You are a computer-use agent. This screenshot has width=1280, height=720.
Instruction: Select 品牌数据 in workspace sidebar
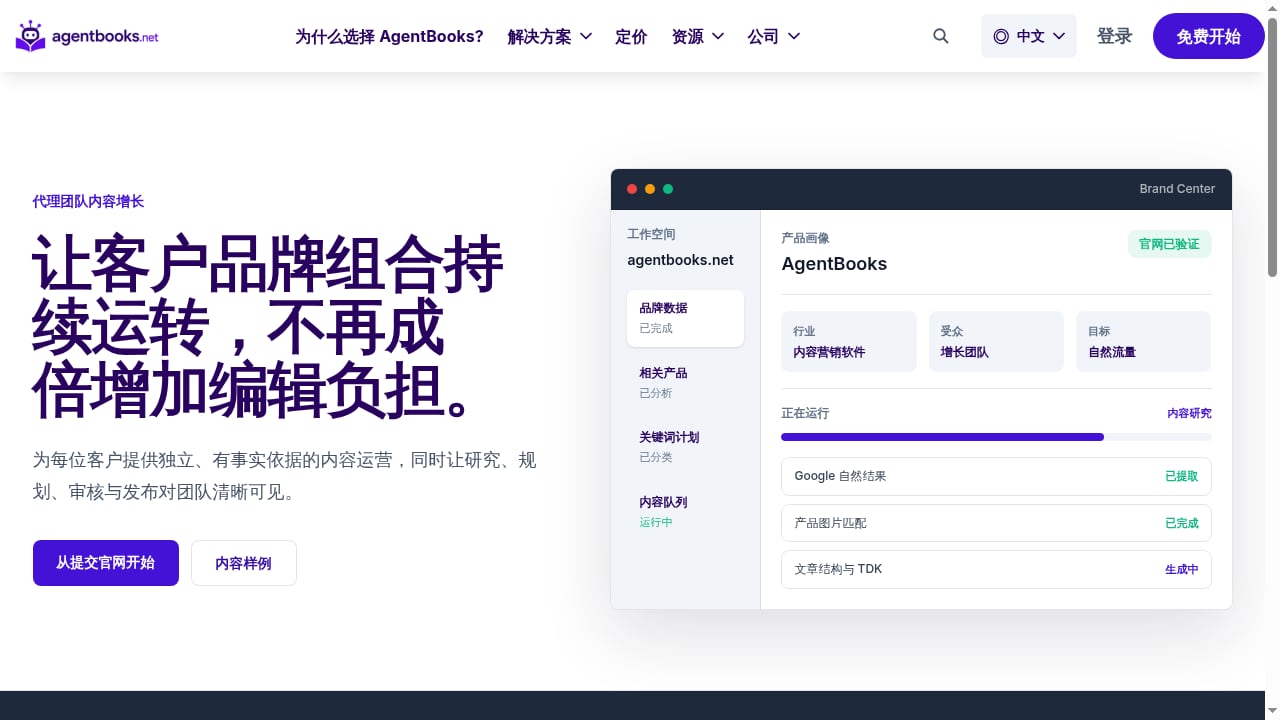685,318
